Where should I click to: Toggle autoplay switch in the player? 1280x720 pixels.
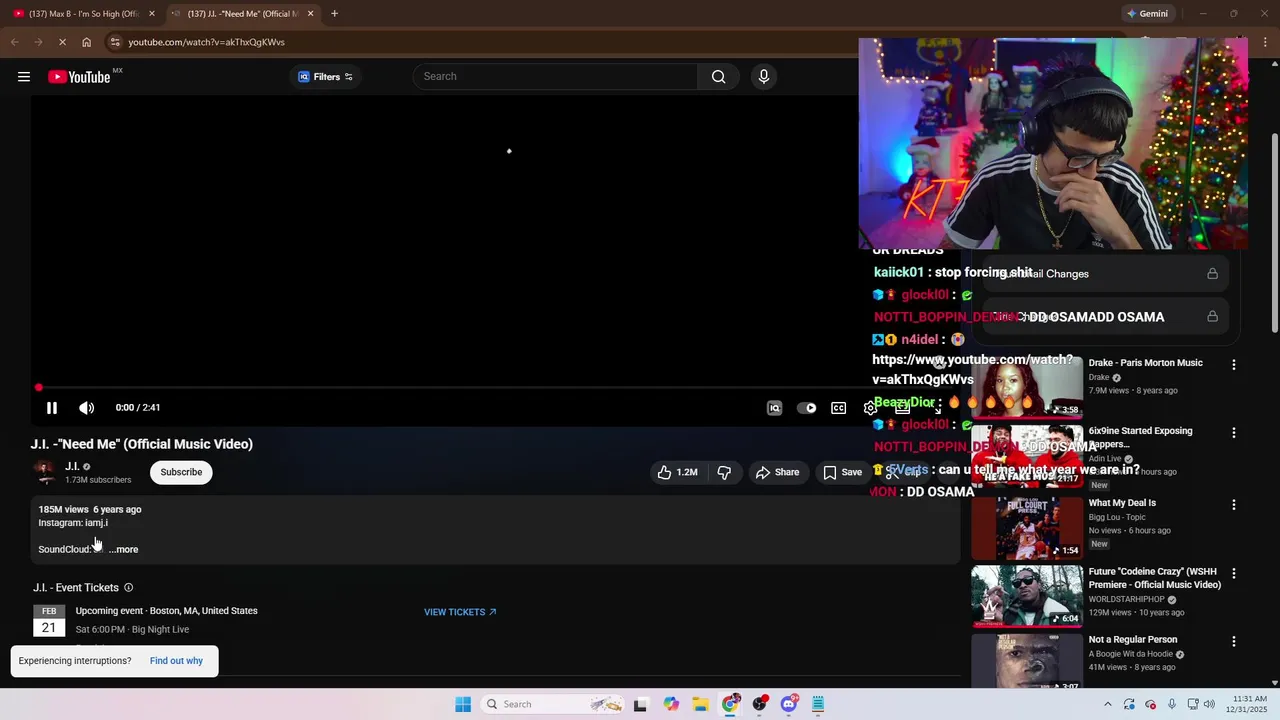click(x=806, y=408)
